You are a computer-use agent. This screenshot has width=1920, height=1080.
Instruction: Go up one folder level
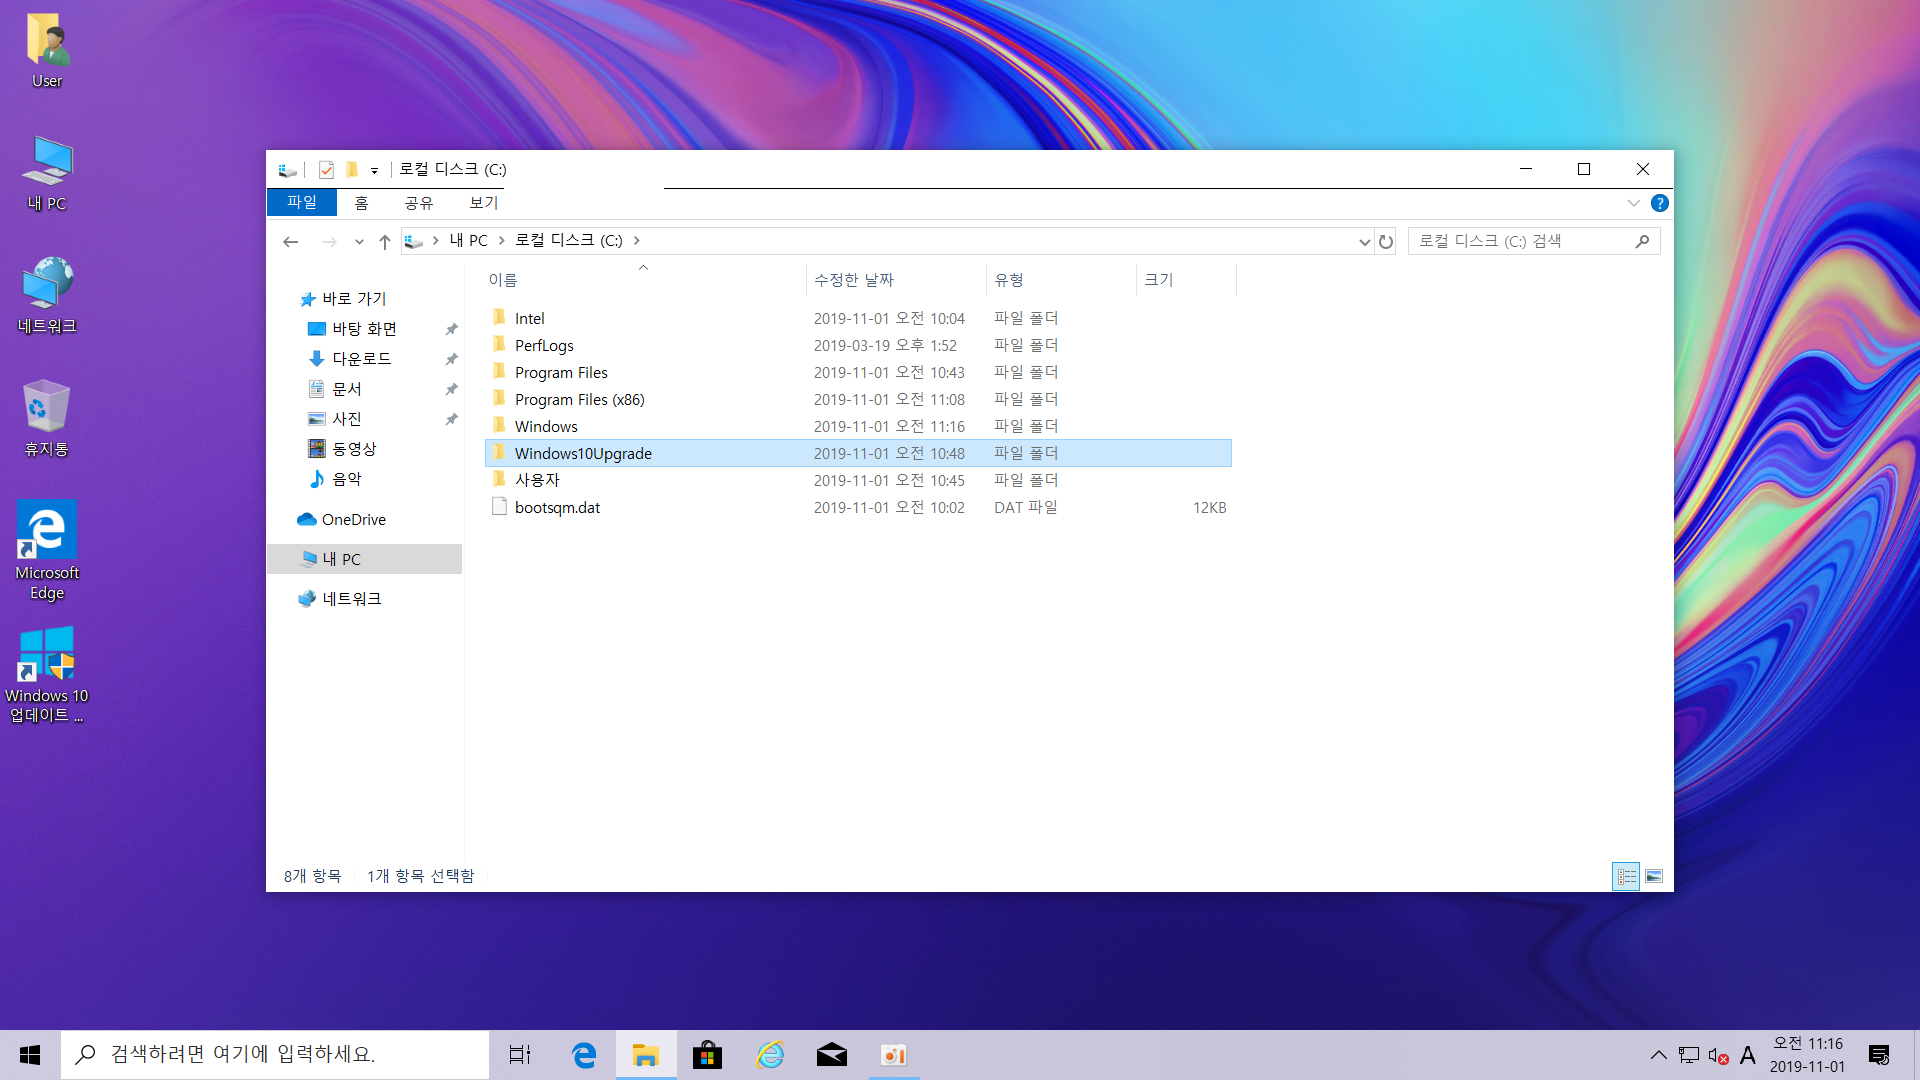(385, 242)
